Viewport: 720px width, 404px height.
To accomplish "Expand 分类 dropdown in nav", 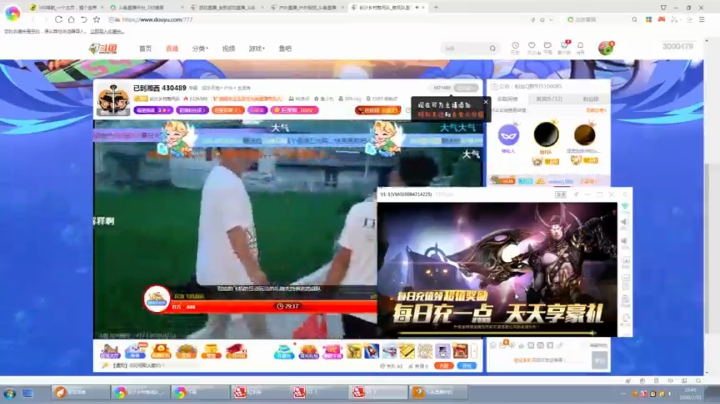I will click(200, 48).
